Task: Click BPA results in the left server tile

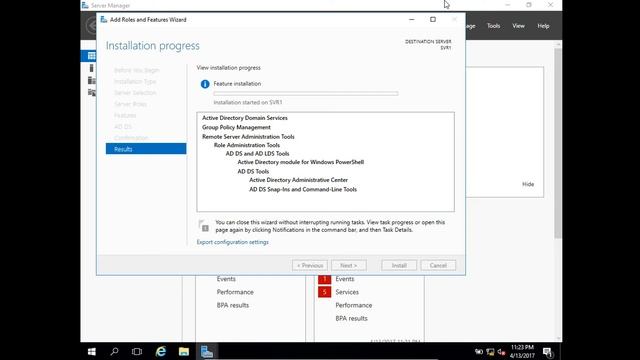Action: pyautogui.click(x=233, y=305)
